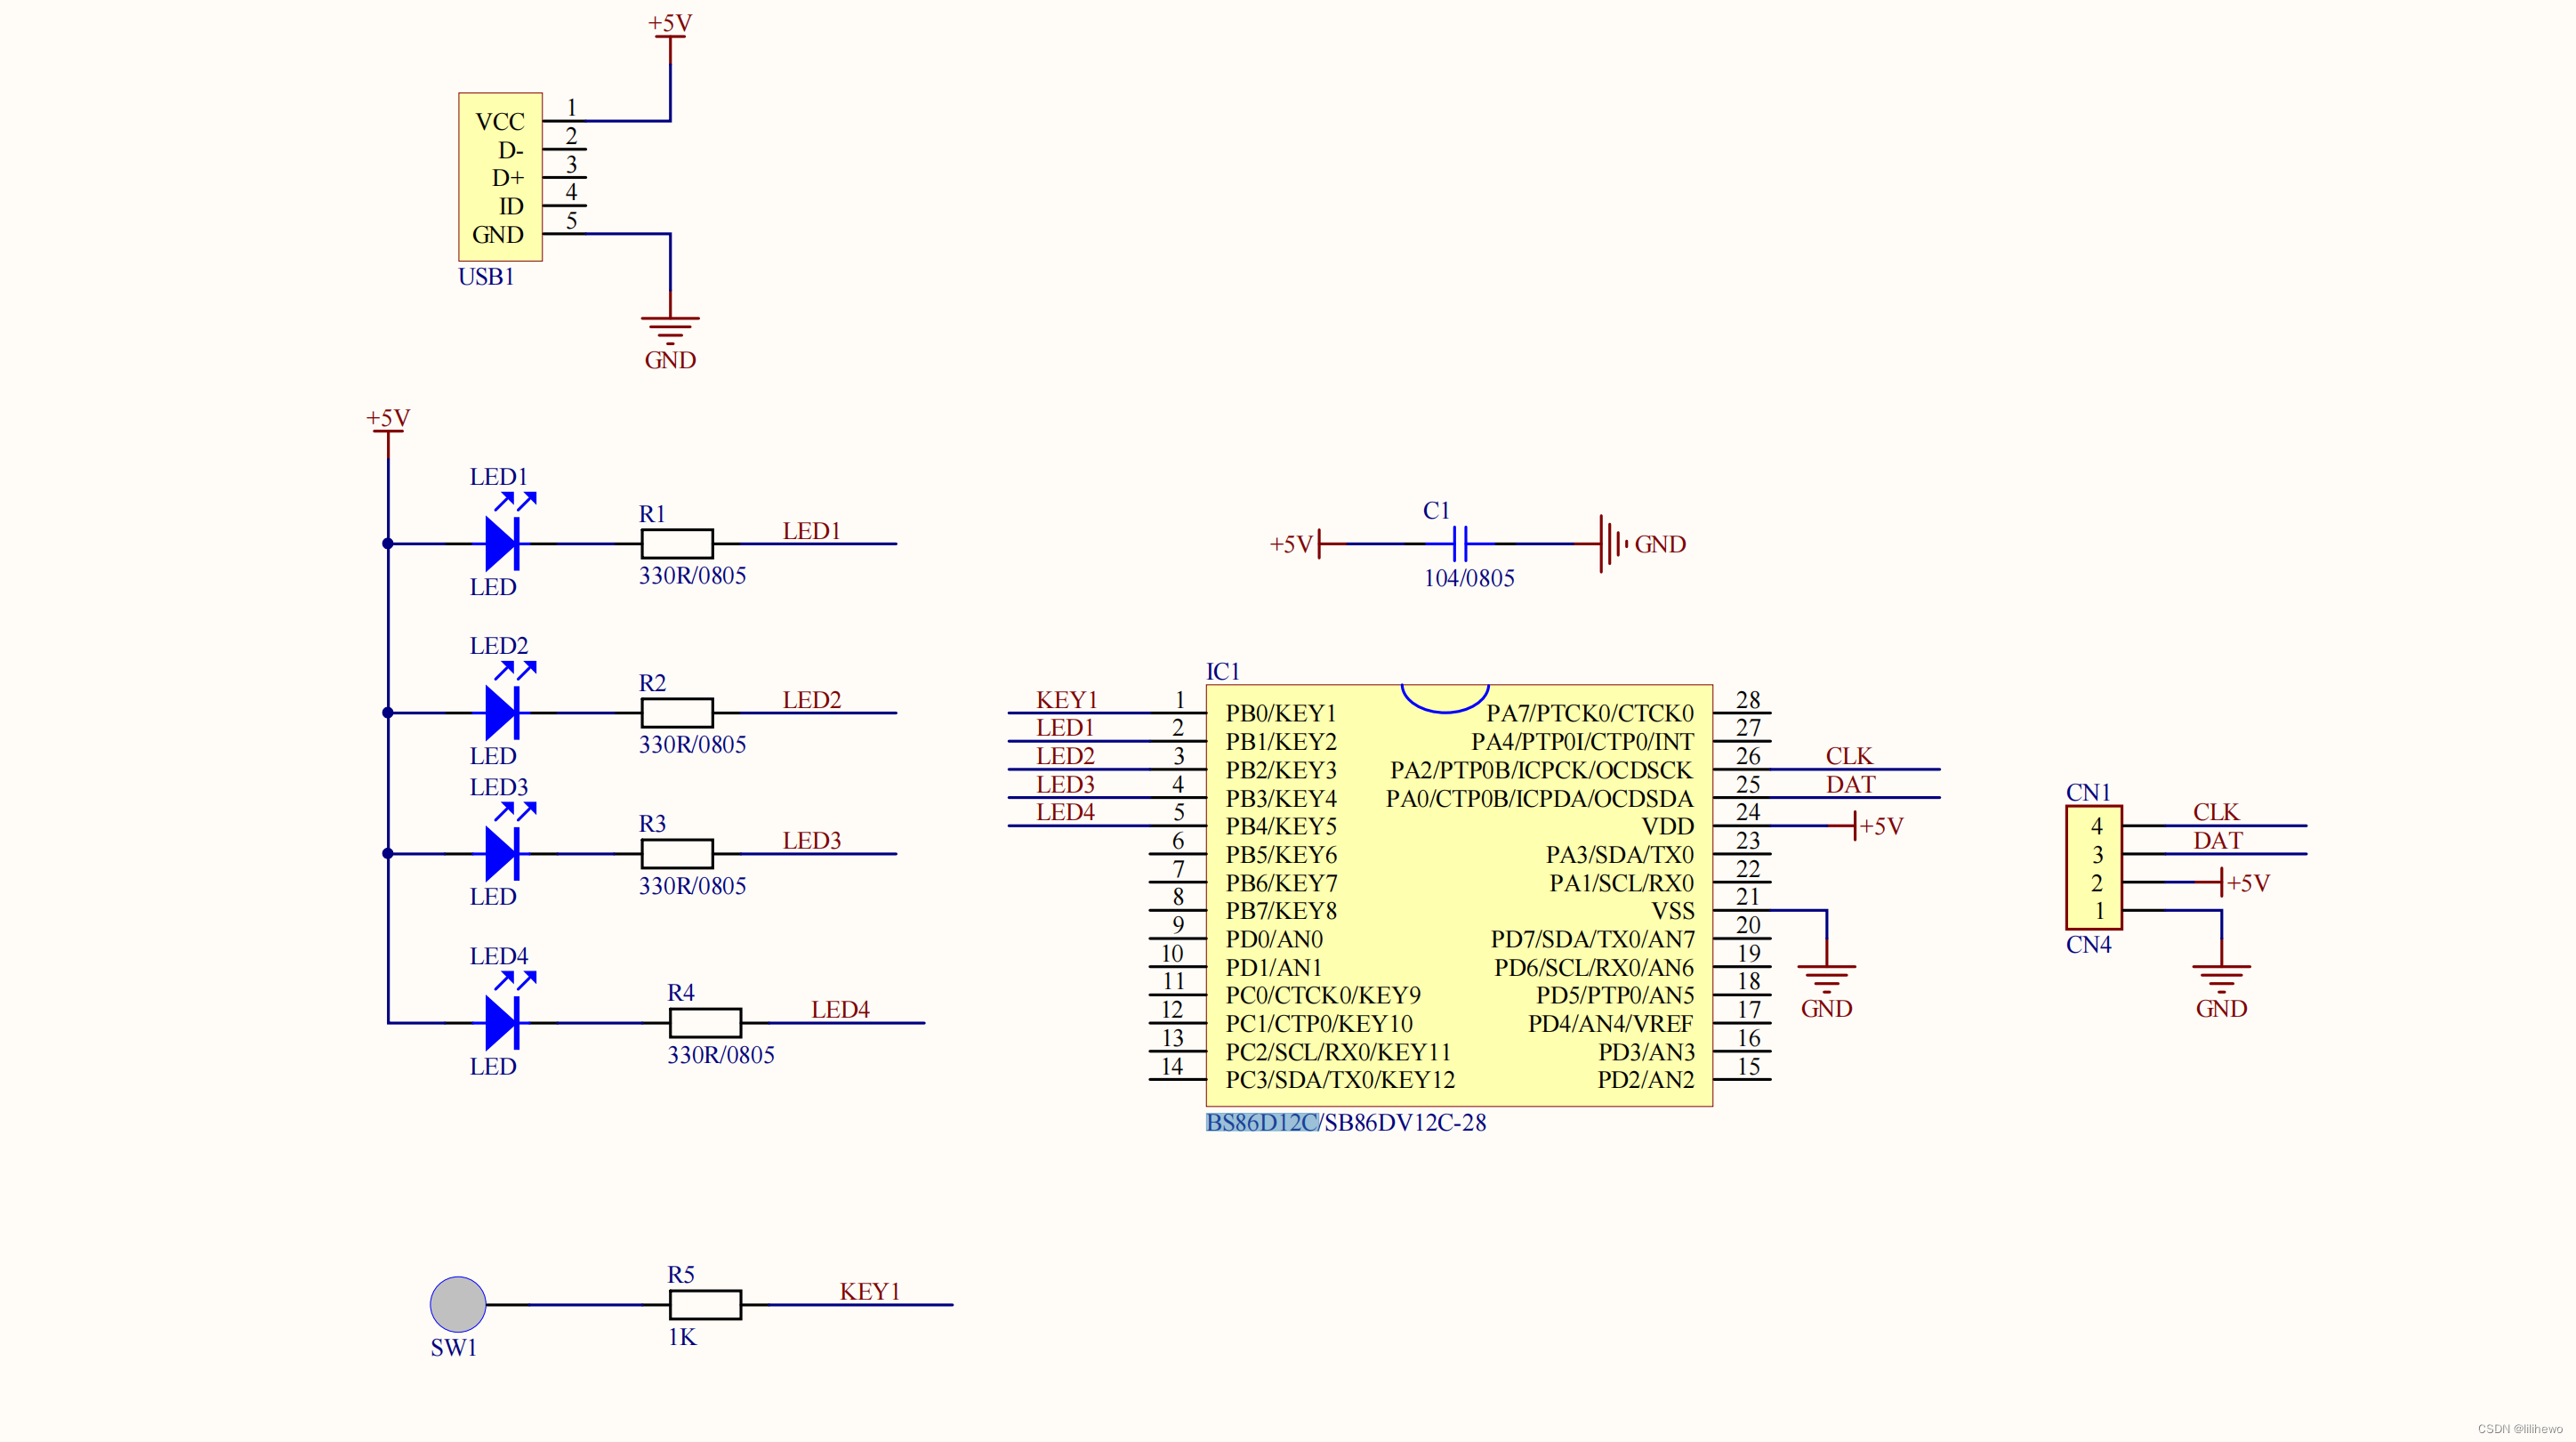Select the IC1 microcontroller body

pos(1459,895)
